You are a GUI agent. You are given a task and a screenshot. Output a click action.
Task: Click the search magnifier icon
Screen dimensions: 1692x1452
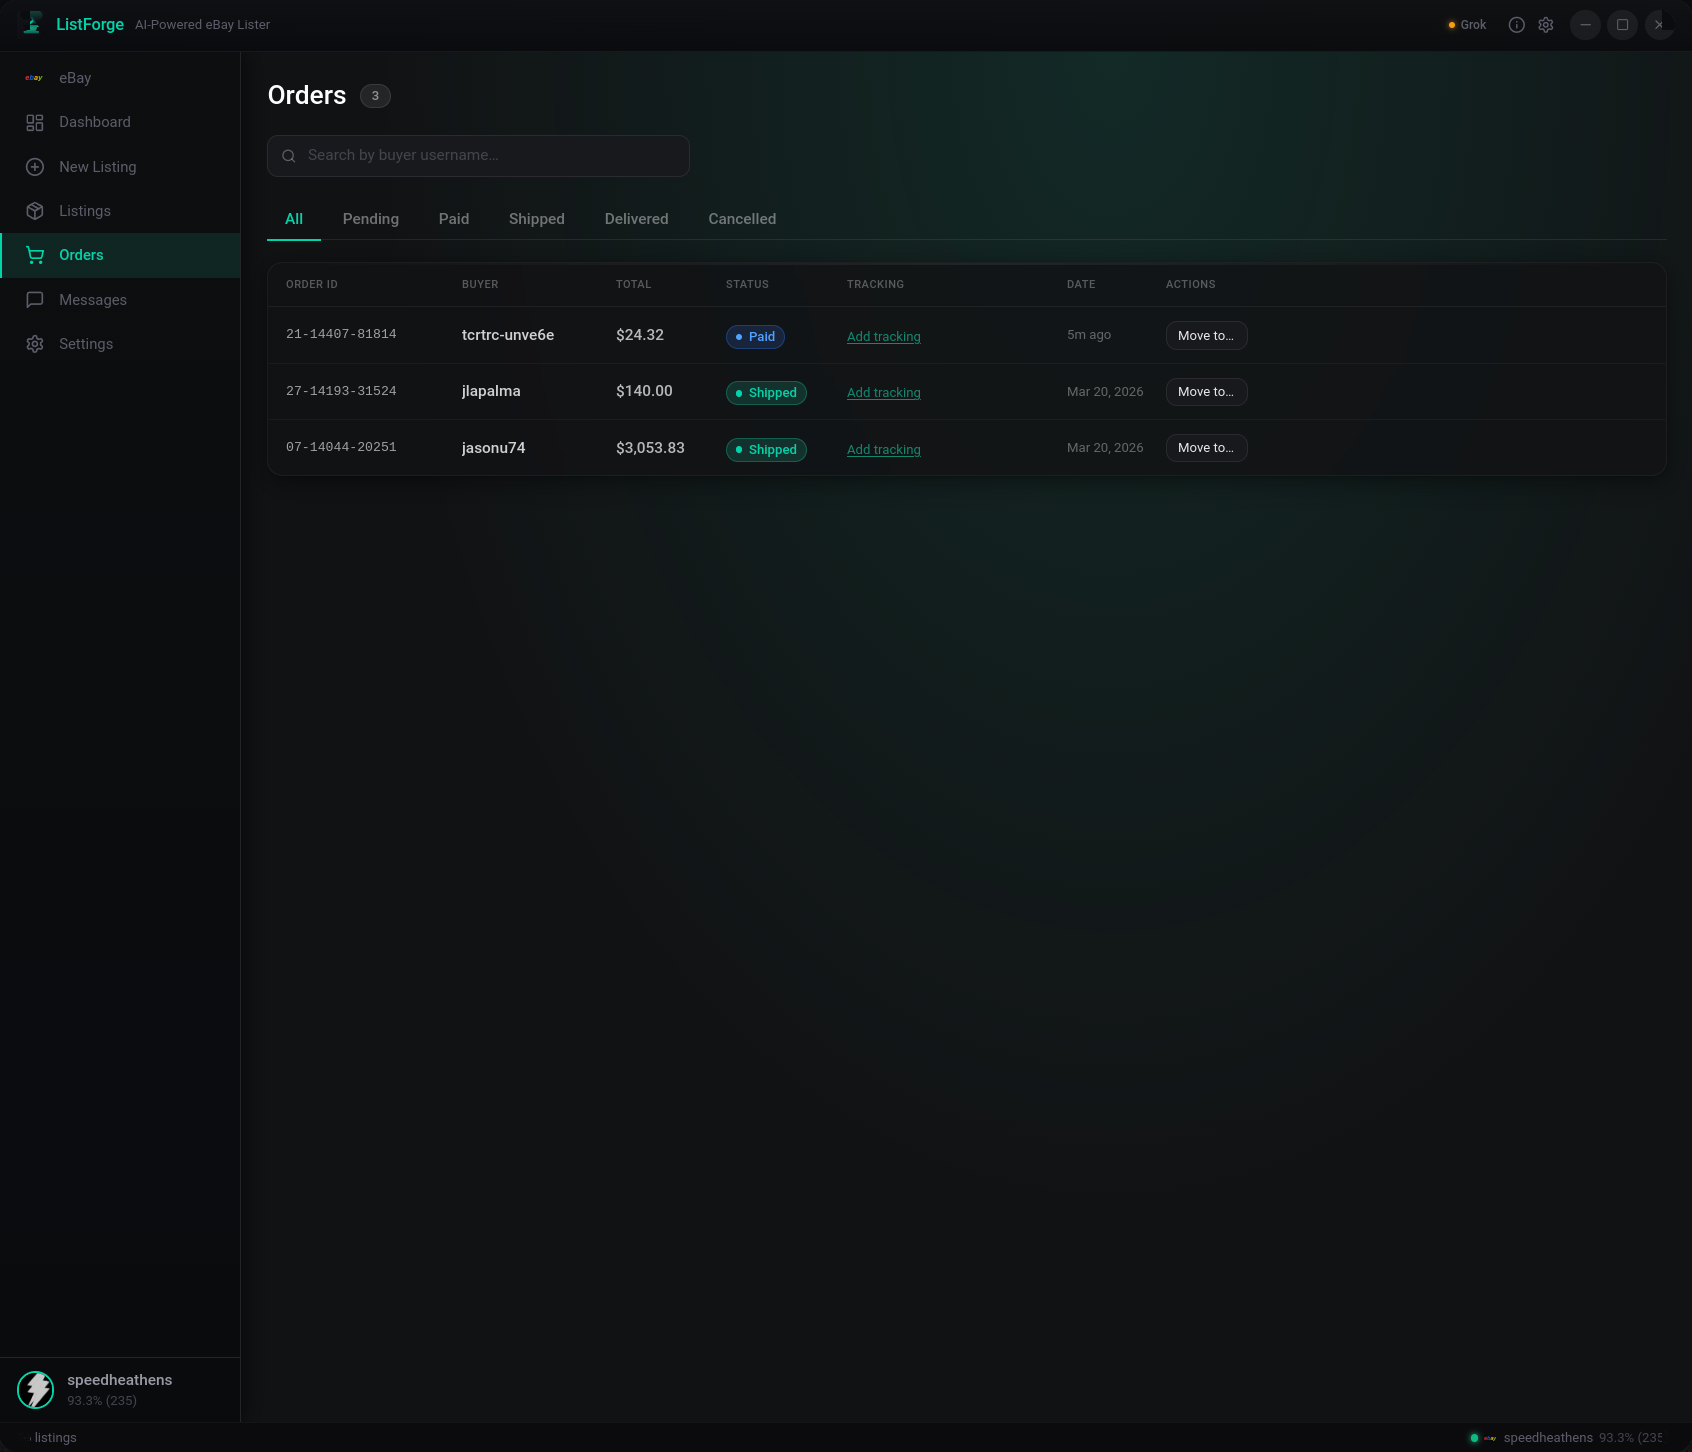click(x=289, y=156)
